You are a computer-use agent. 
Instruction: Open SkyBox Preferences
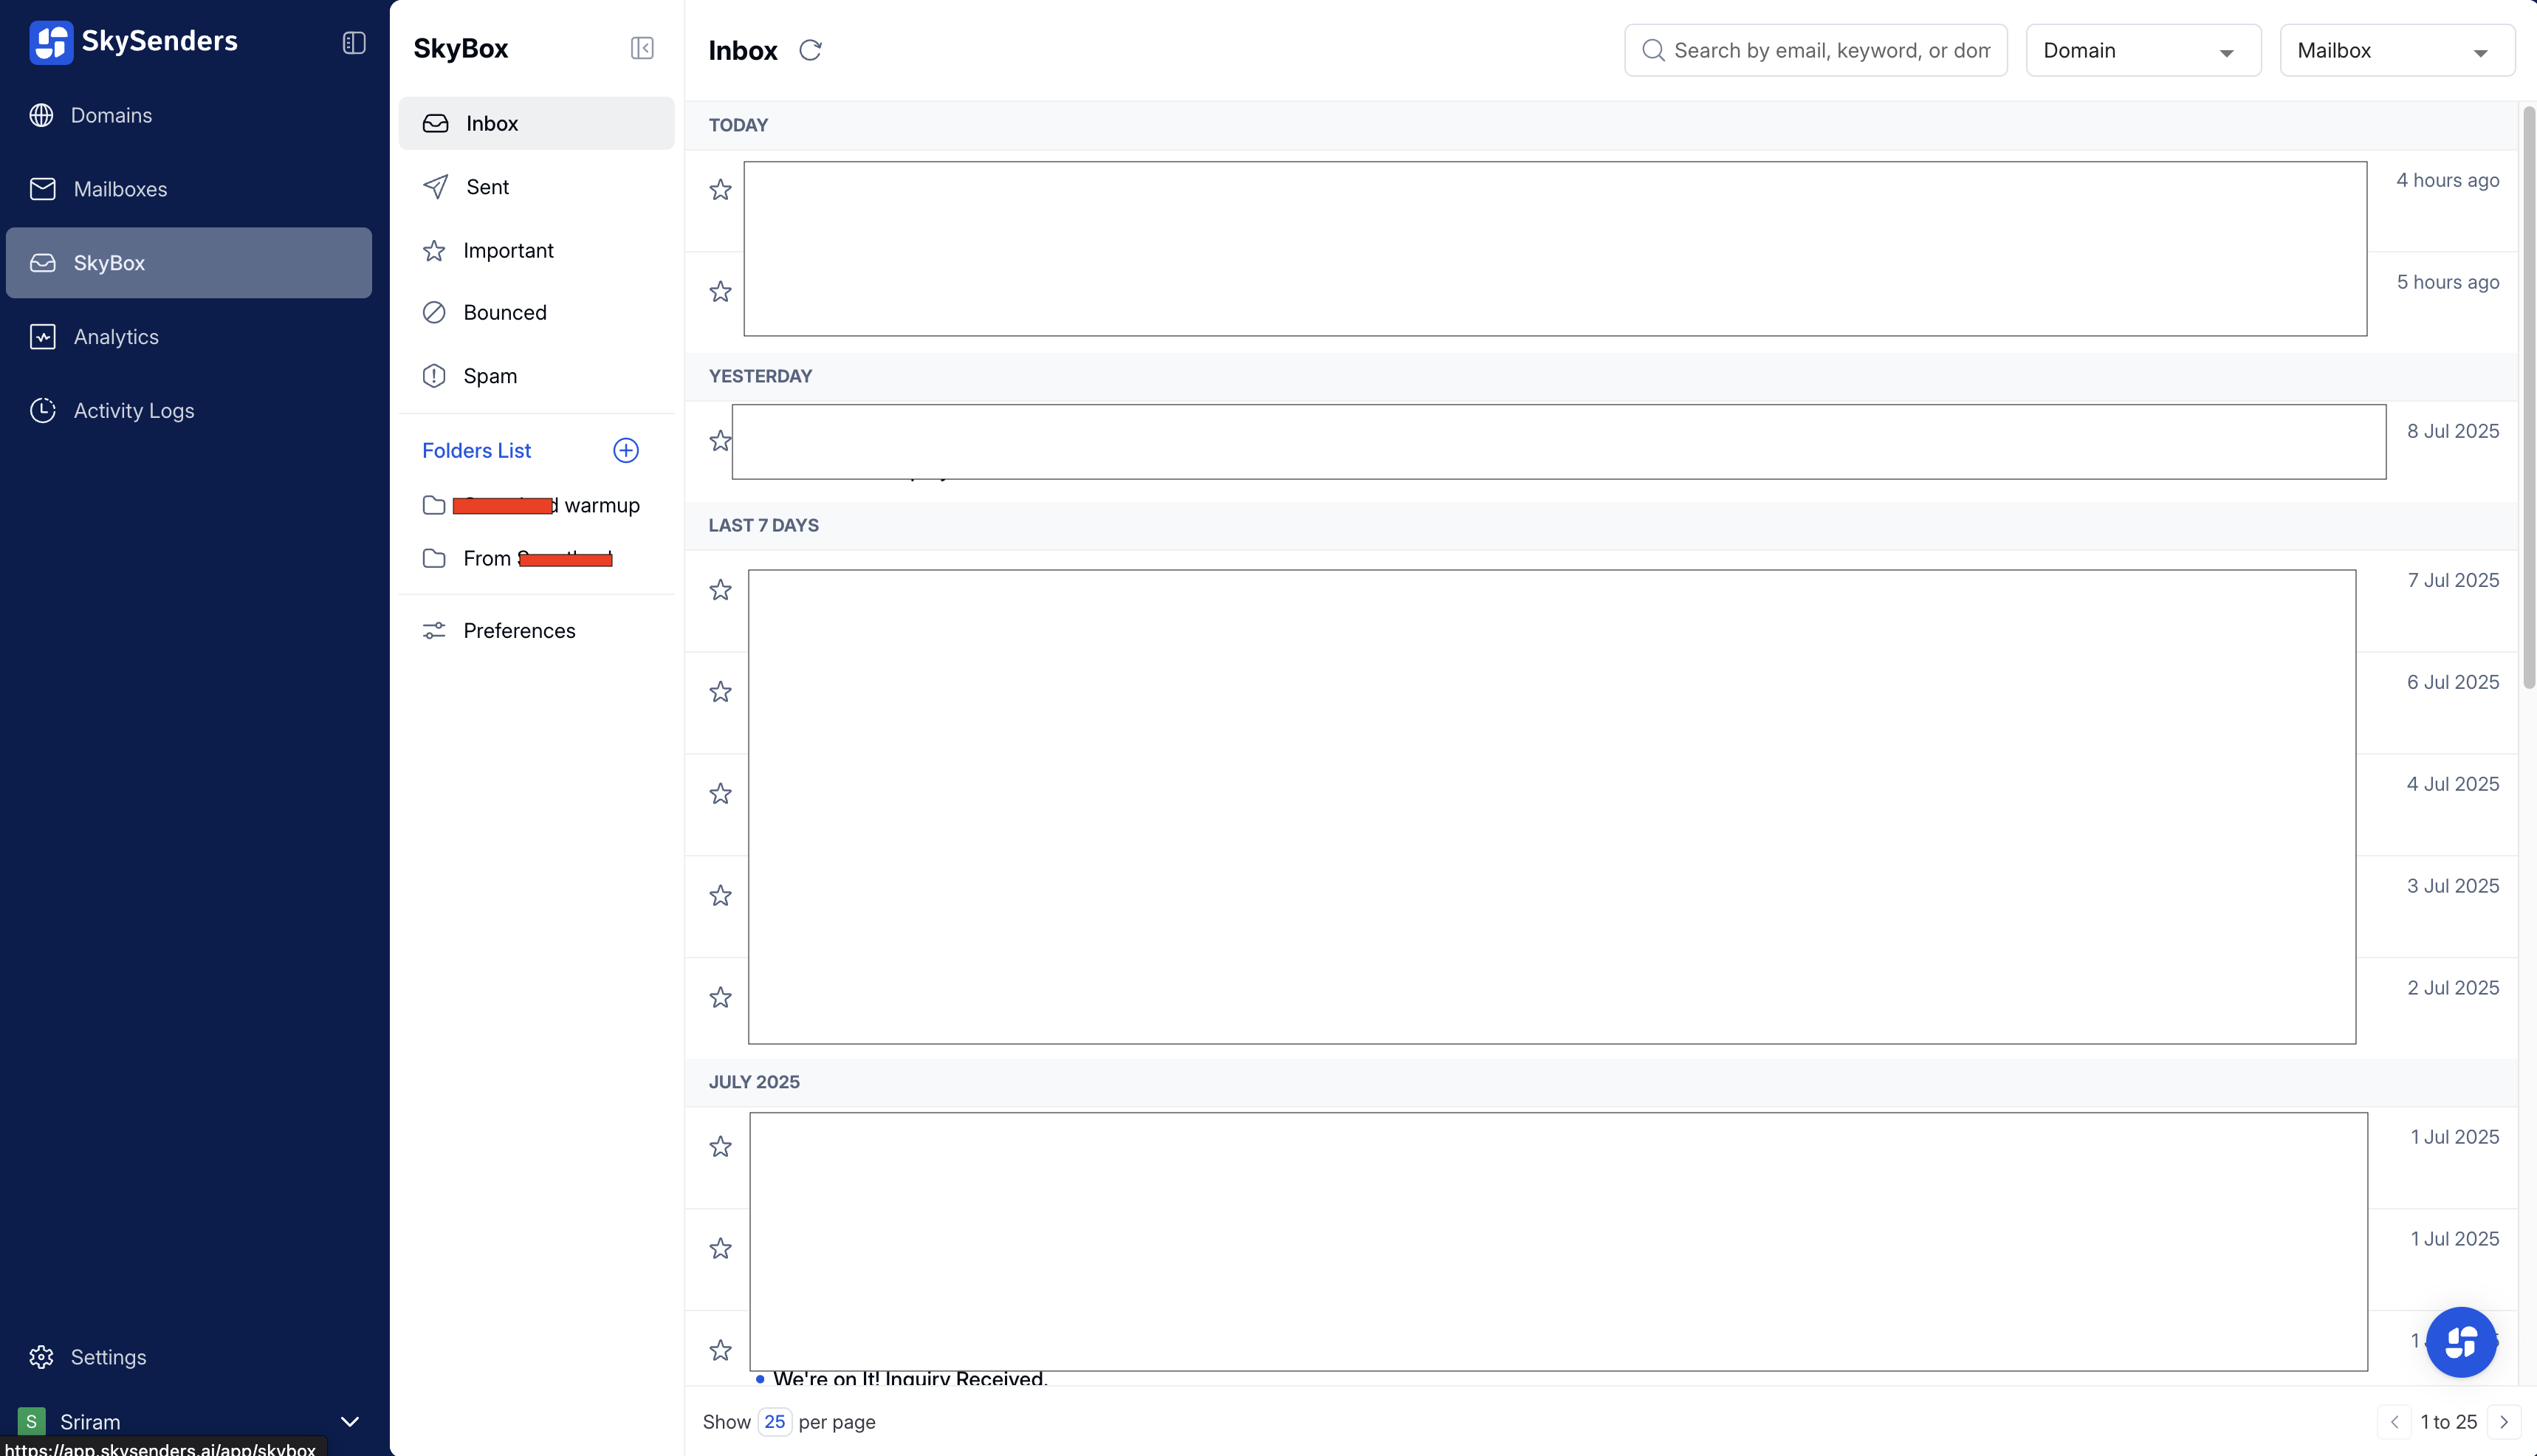tap(518, 631)
